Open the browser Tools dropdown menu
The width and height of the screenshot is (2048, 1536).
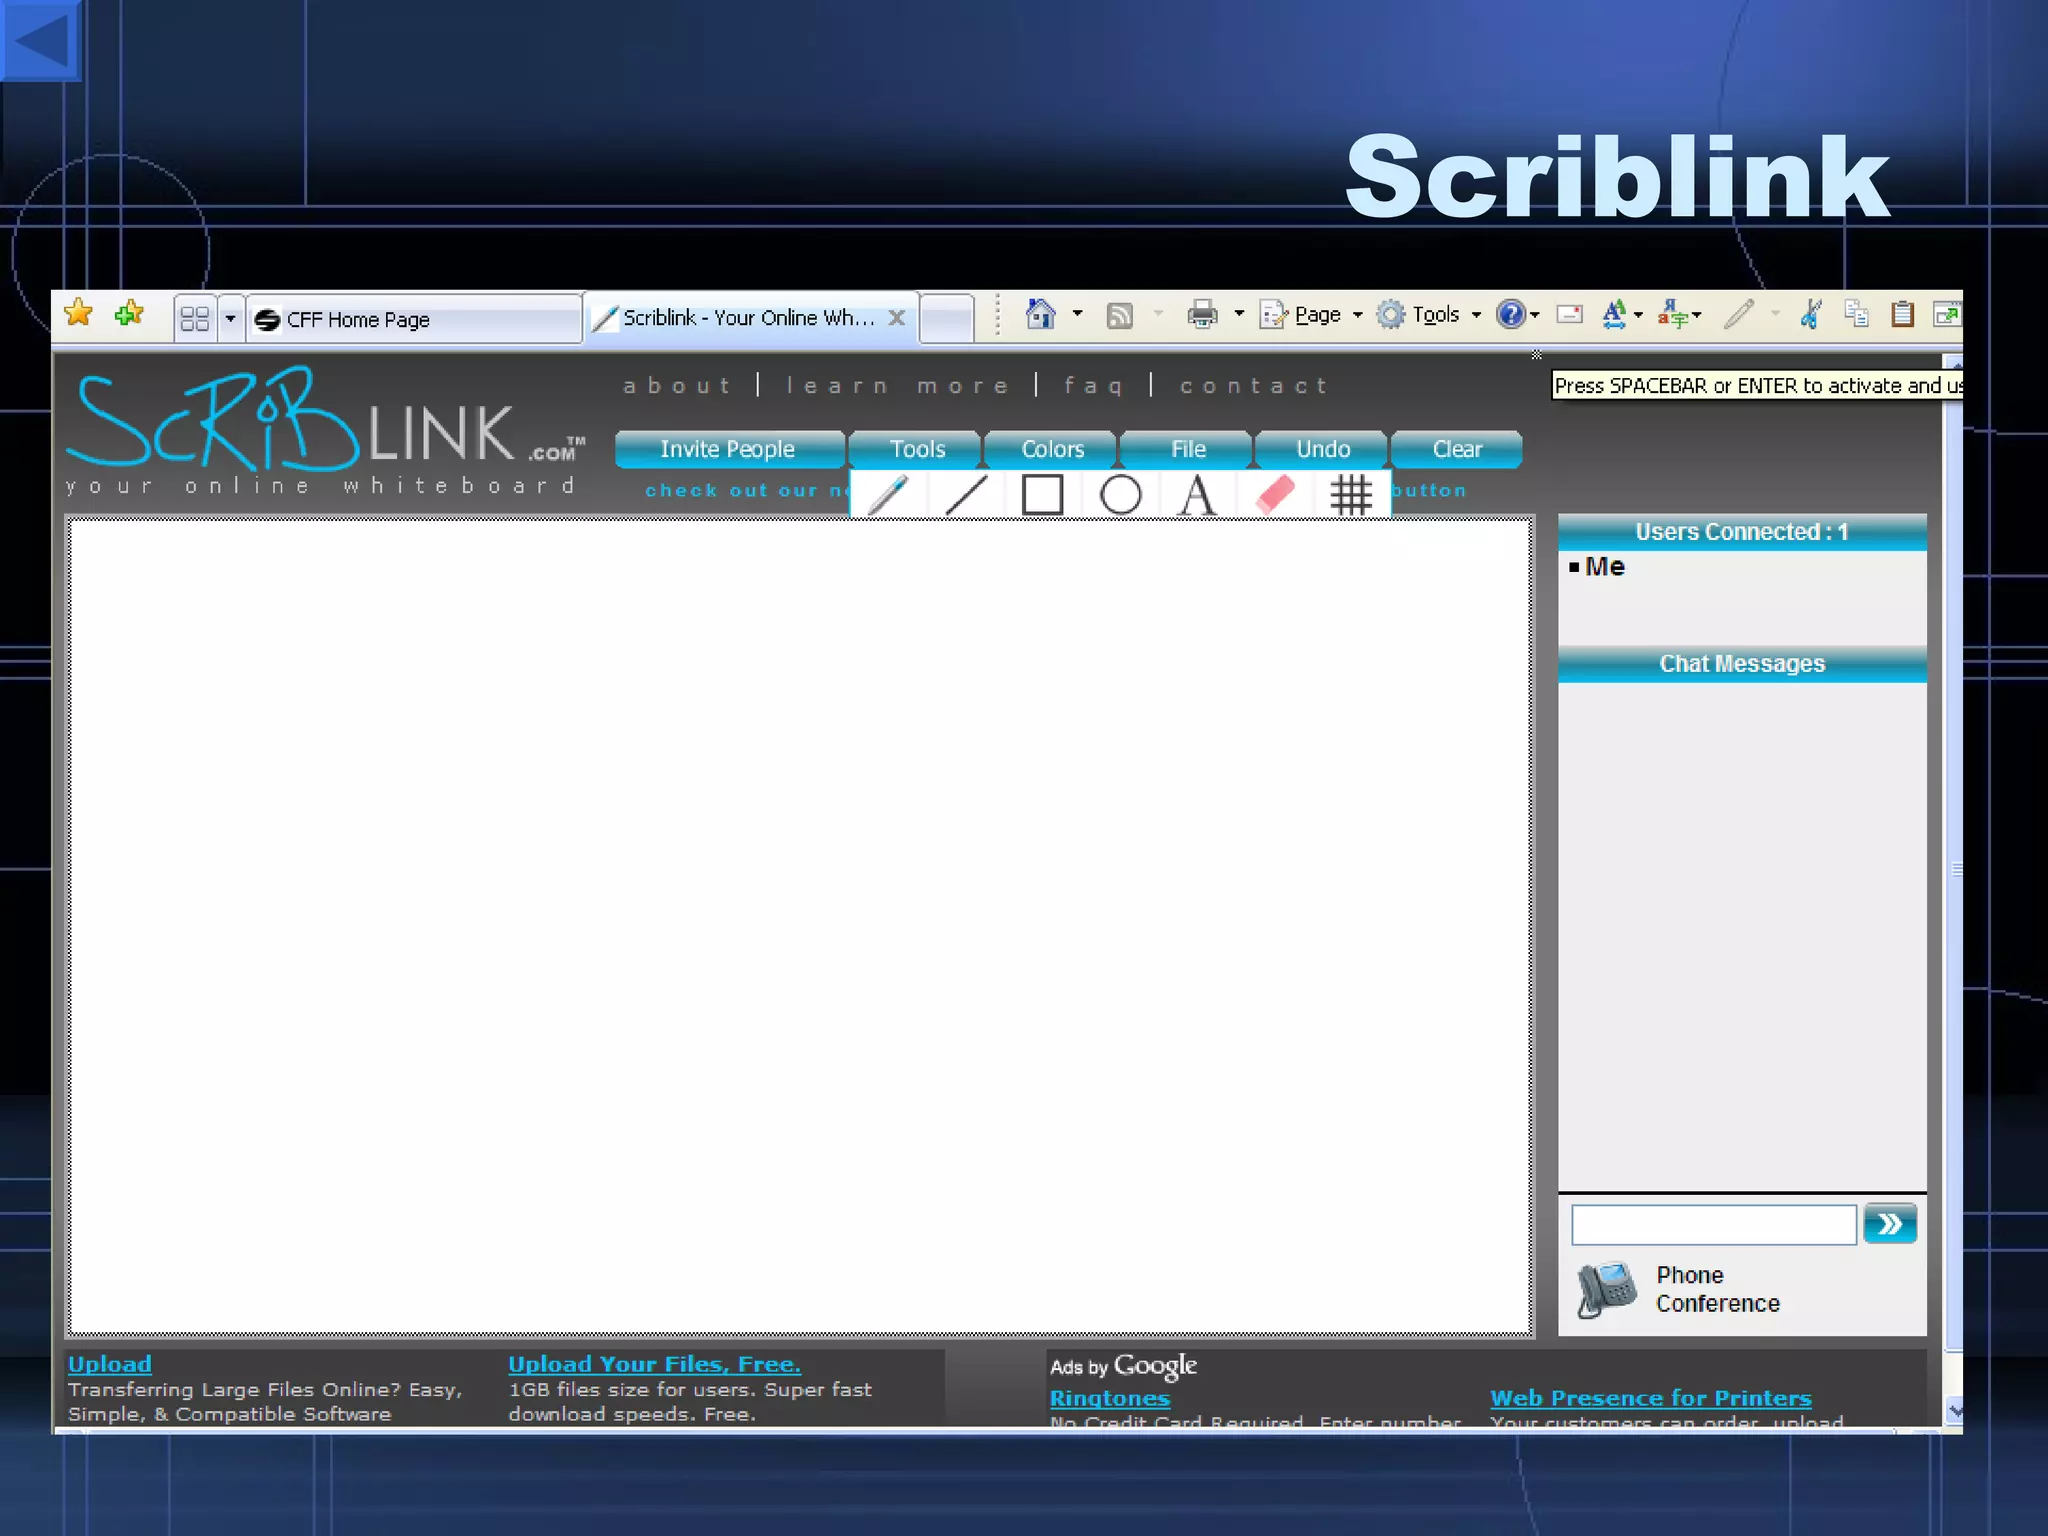coord(1429,315)
